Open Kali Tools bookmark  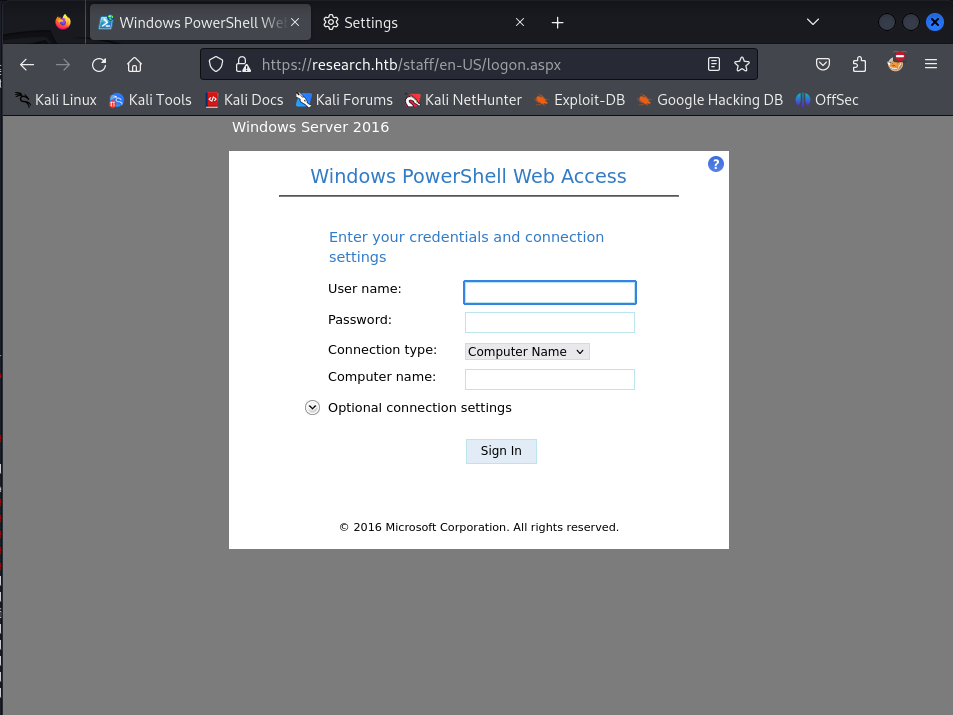click(150, 100)
